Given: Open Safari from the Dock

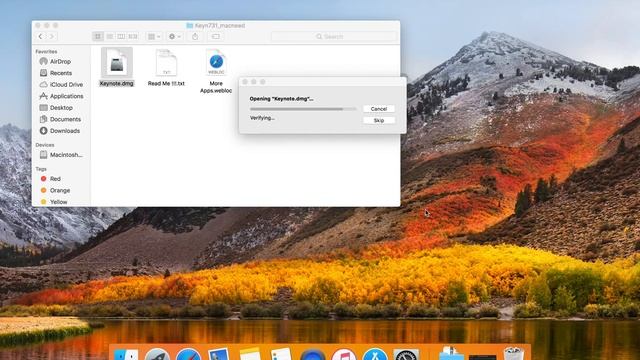Looking at the screenshot, I should 189,354.
